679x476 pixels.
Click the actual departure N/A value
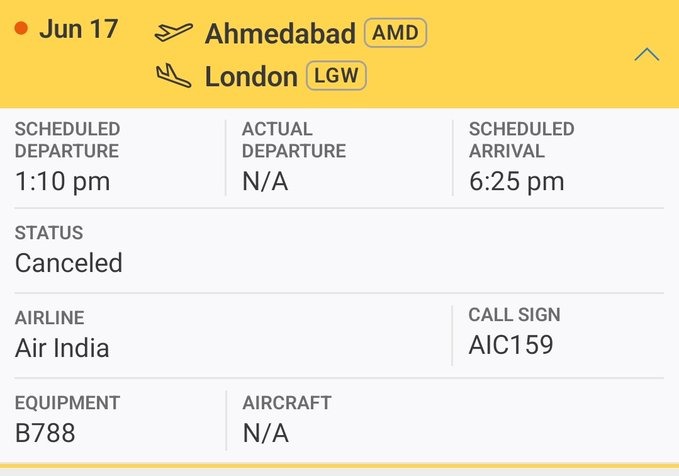(265, 181)
